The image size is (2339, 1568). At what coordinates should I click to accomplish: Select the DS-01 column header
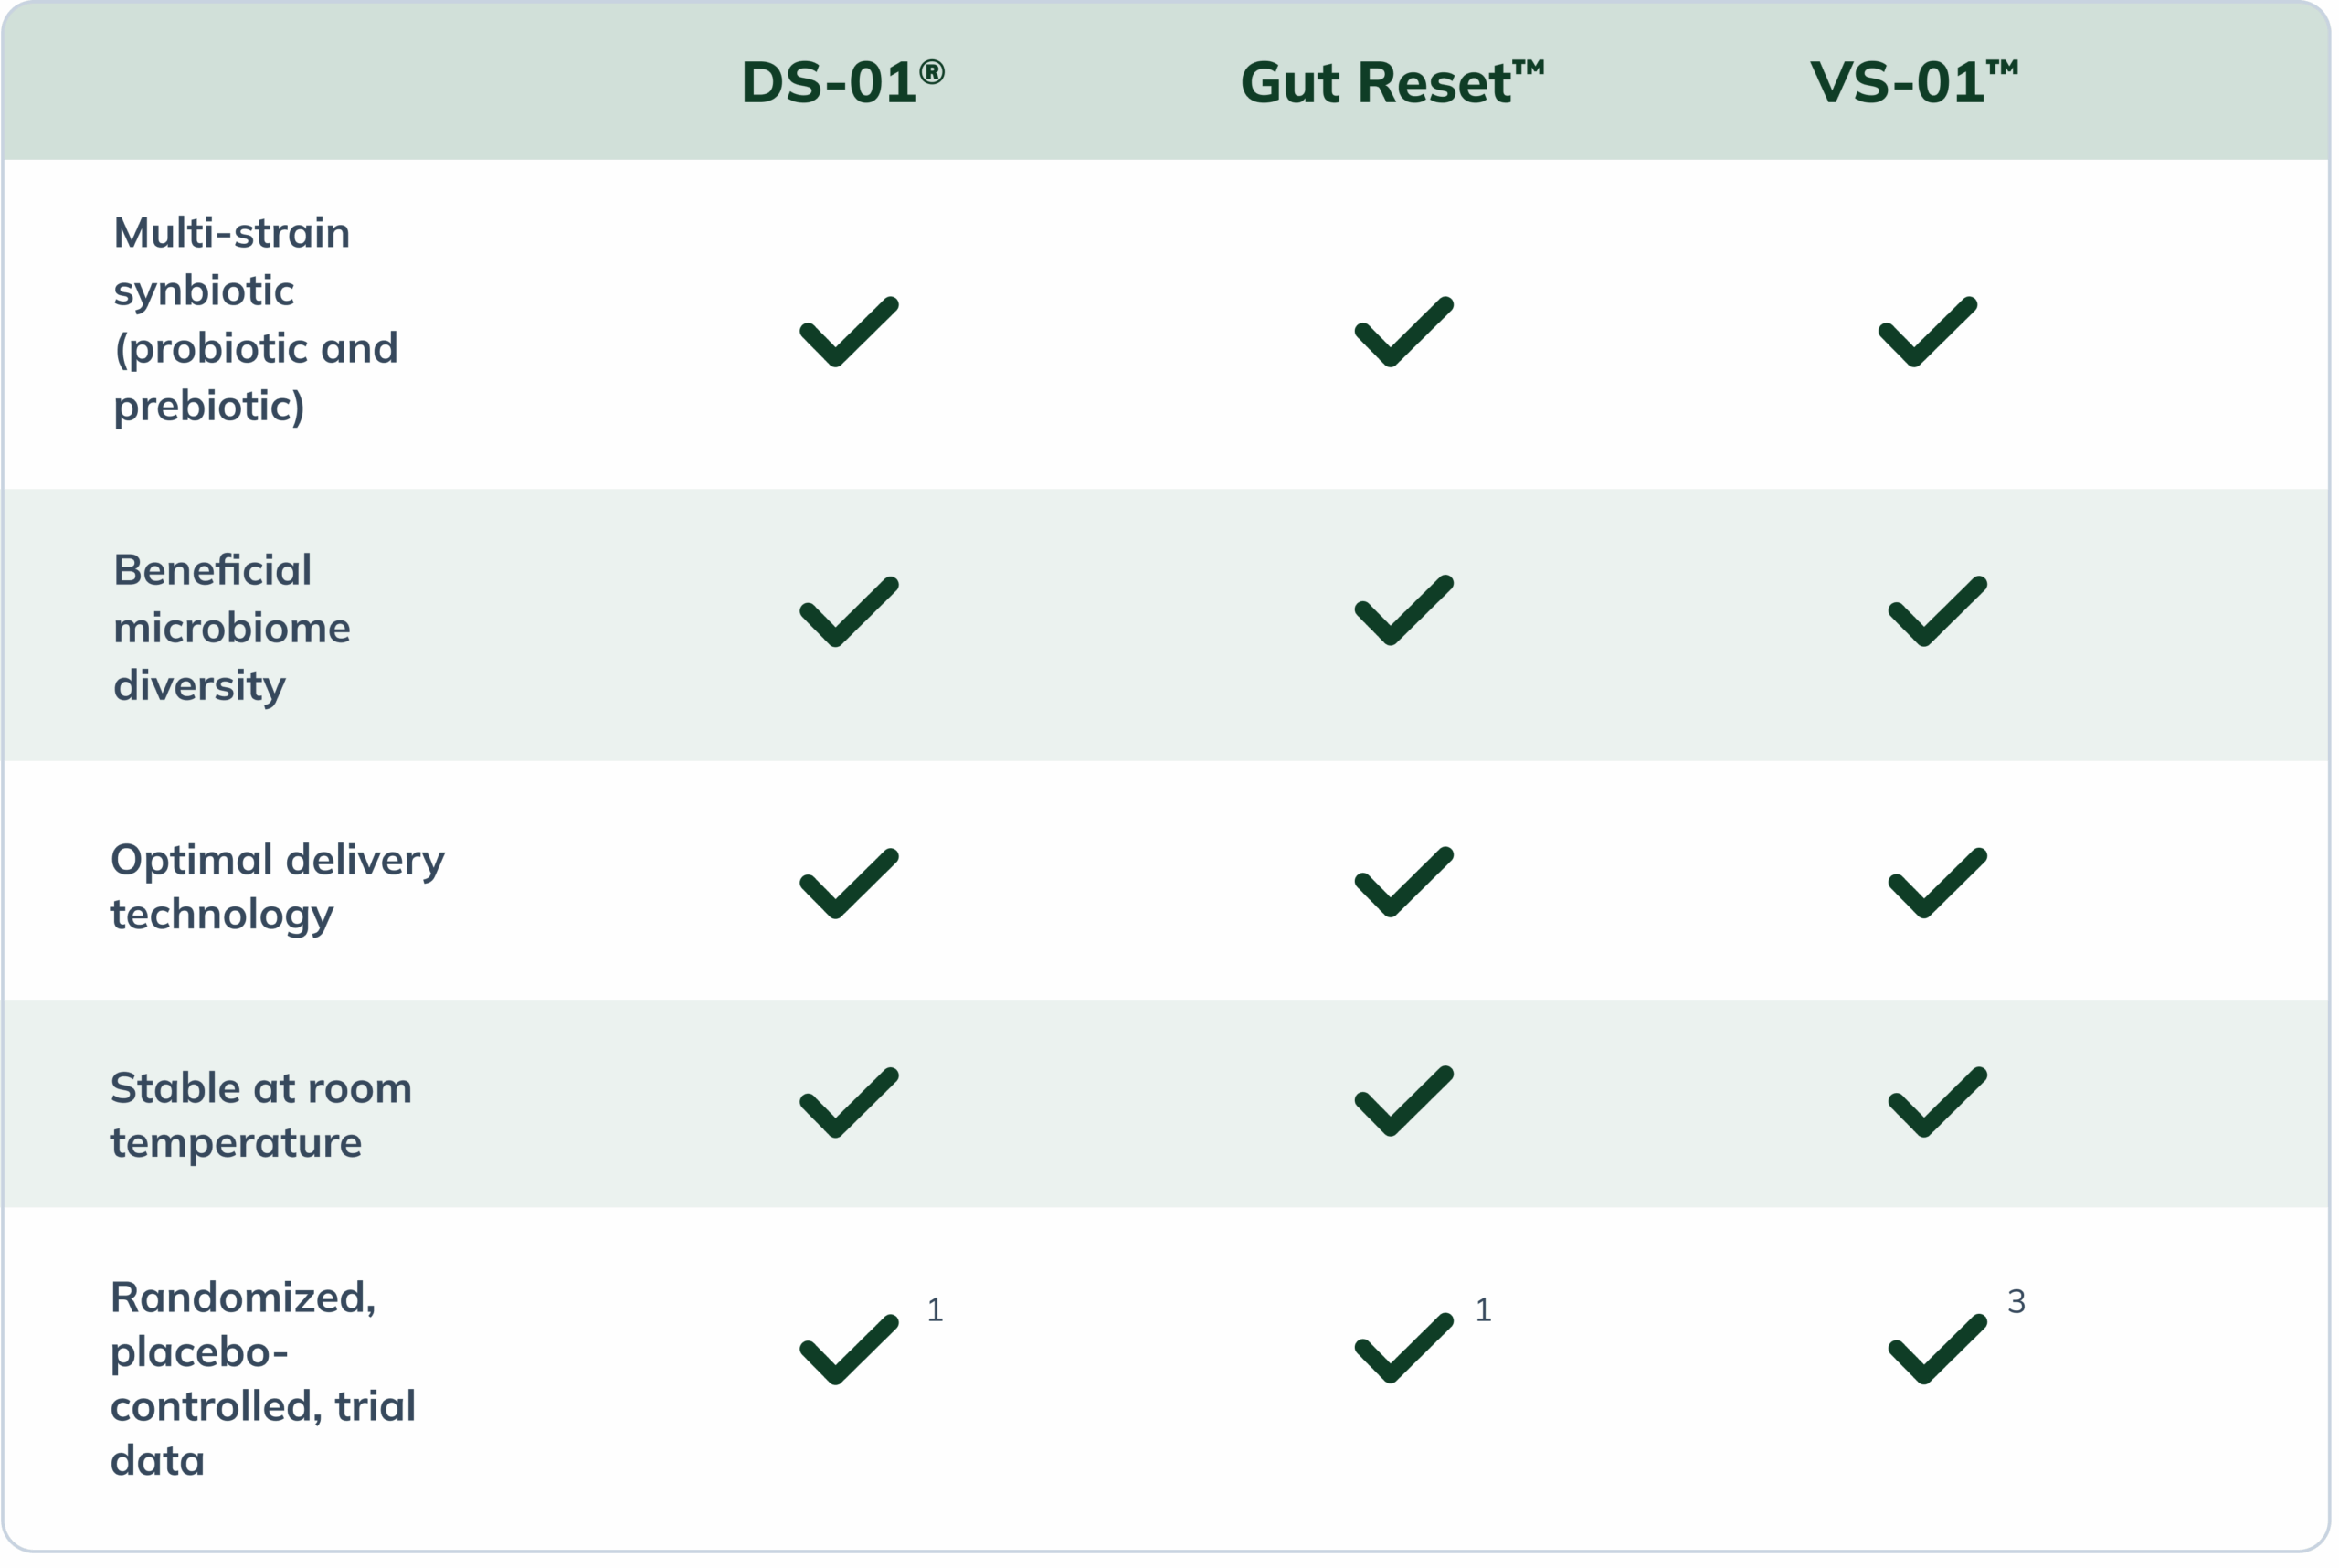coord(842,82)
